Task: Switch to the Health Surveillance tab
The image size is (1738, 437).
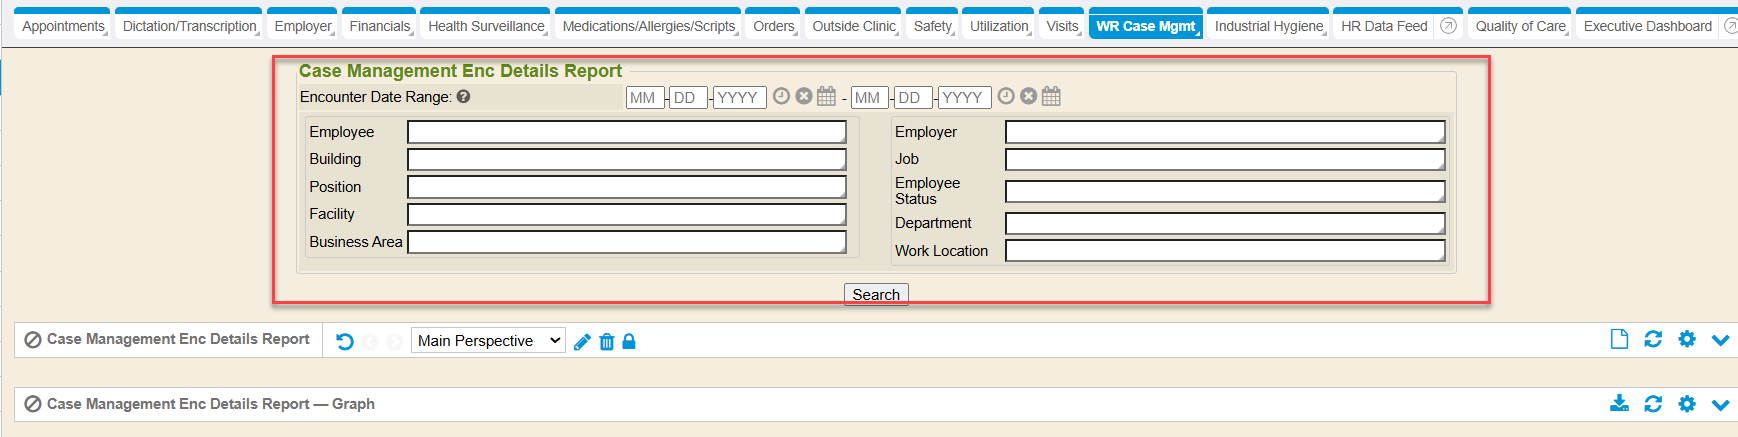Action: [486, 26]
